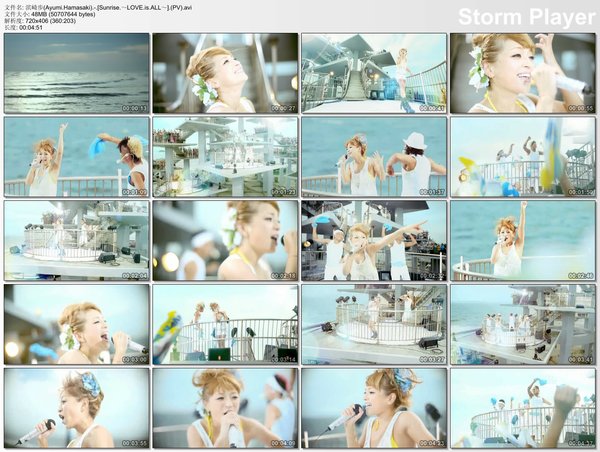The width and height of the screenshot is (600, 452).
Task: Open the thumbnail stamped 00:03:27
Action: [x=374, y=325]
